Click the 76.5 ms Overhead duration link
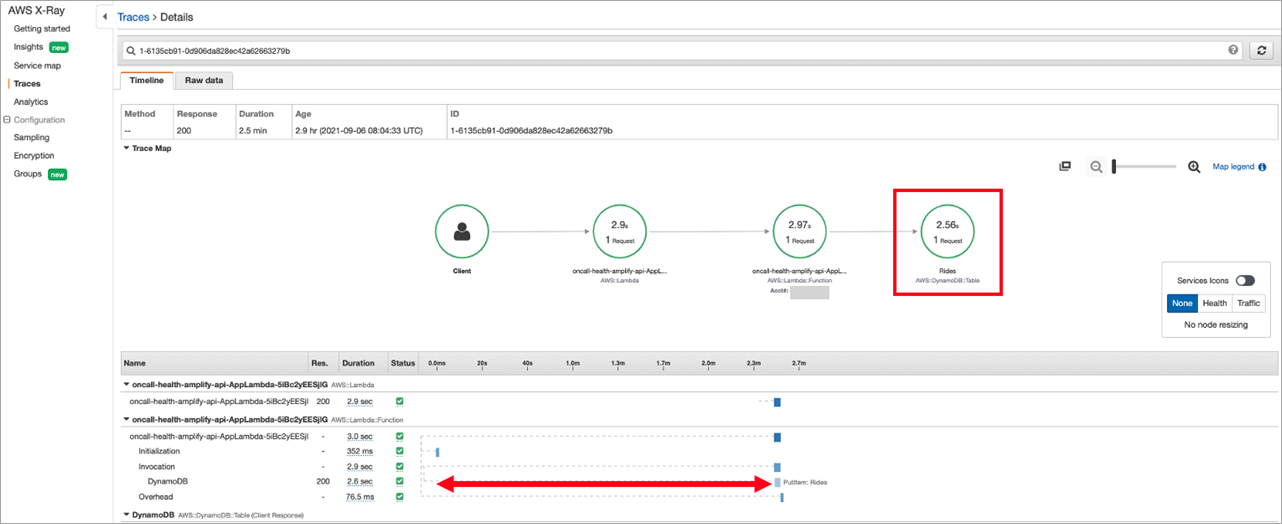 359,496
